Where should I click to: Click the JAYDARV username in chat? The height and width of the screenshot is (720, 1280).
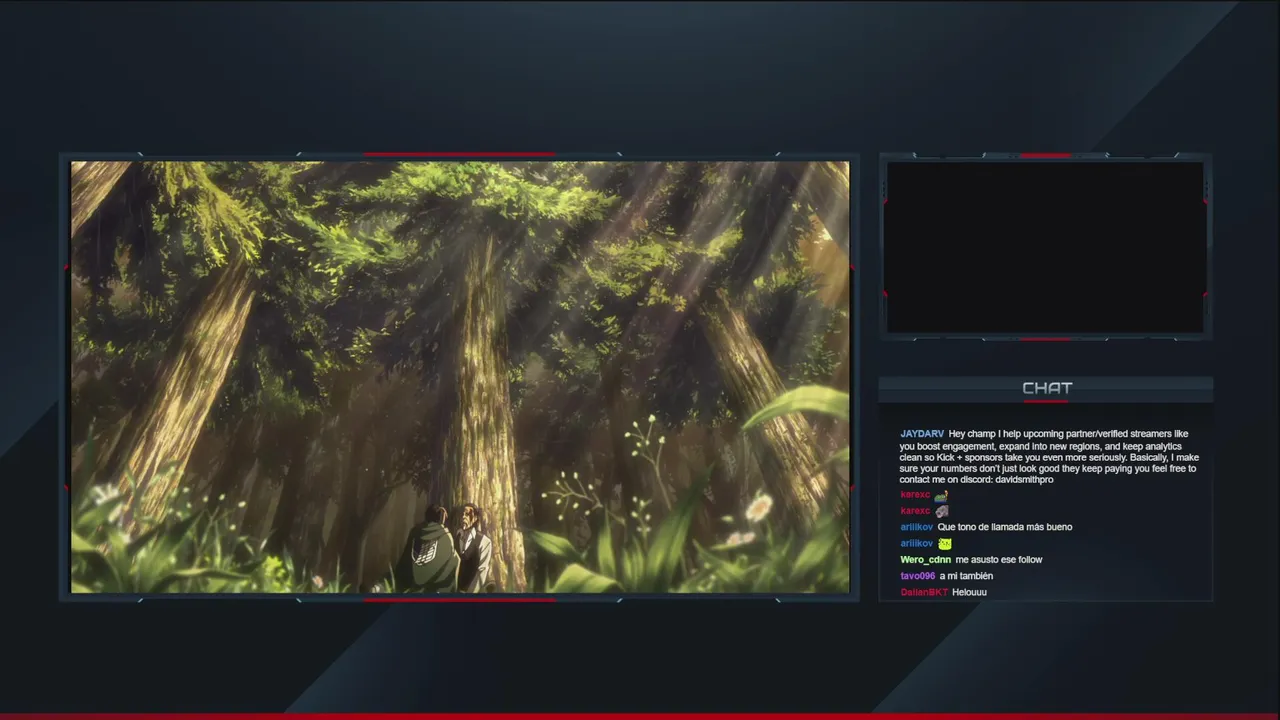tap(922, 434)
